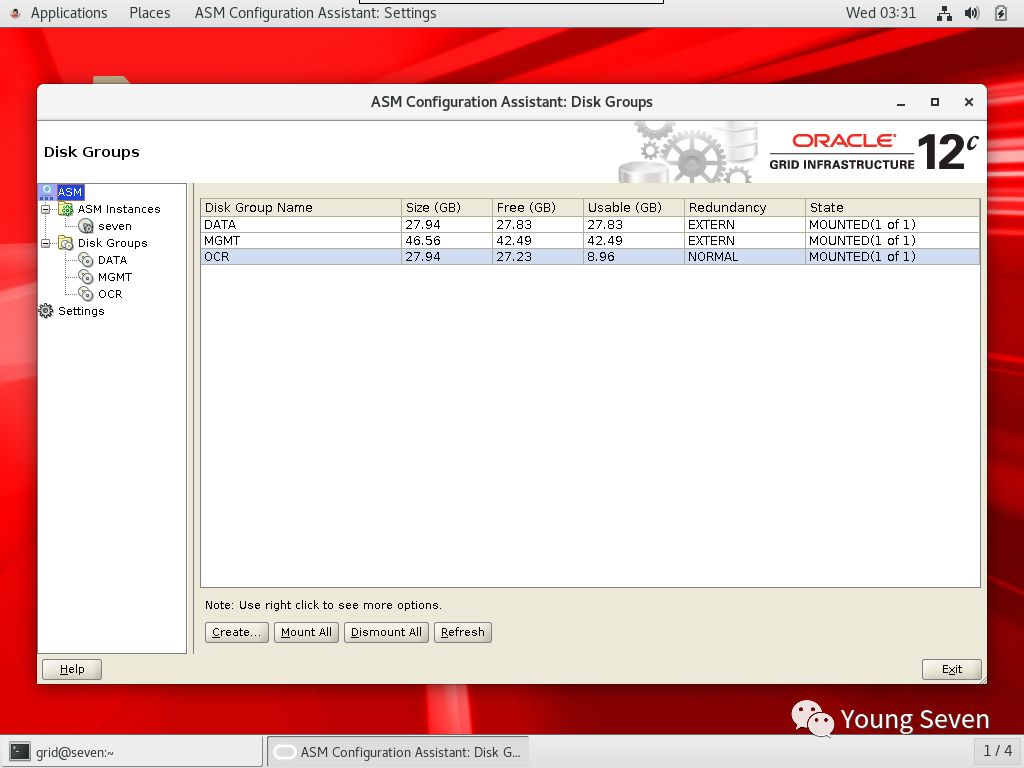Screen dimensions: 1024x768
Task: Click the DATA disk icon in tree
Action: [86, 260]
